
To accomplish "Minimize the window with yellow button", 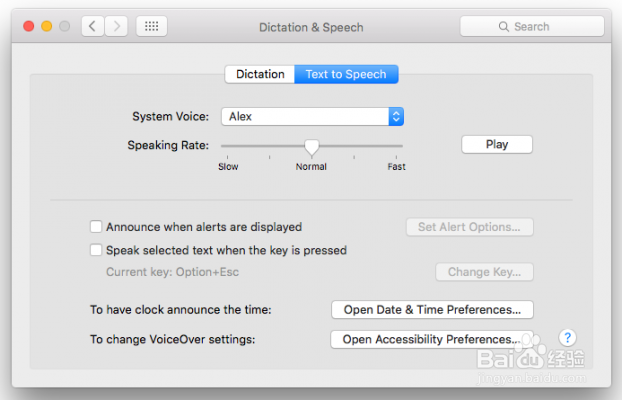I will point(46,27).
